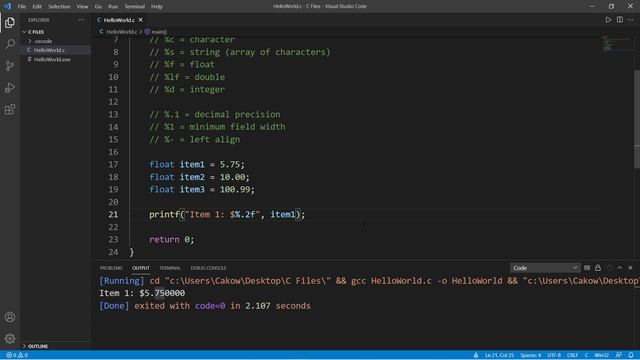Open editor More Actions ellipsis
The width and height of the screenshot is (640, 360).
click(x=631, y=20)
